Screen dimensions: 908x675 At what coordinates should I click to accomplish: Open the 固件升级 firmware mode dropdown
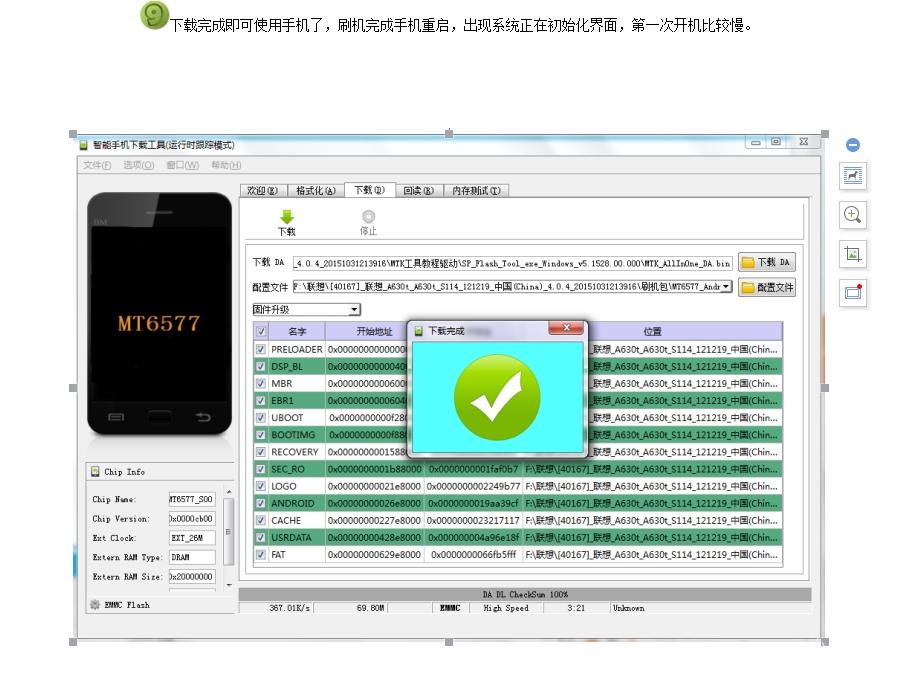[355, 309]
